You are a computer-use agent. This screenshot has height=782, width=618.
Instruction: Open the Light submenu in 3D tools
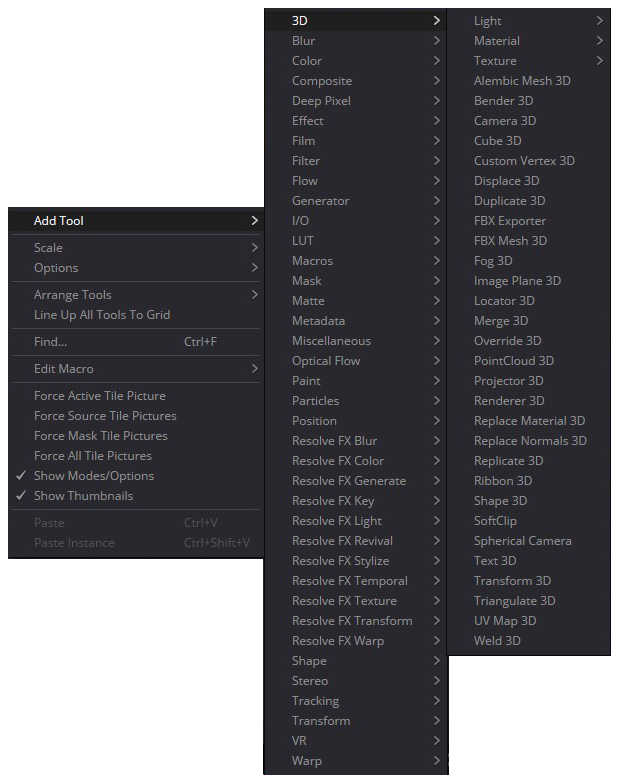(529, 21)
